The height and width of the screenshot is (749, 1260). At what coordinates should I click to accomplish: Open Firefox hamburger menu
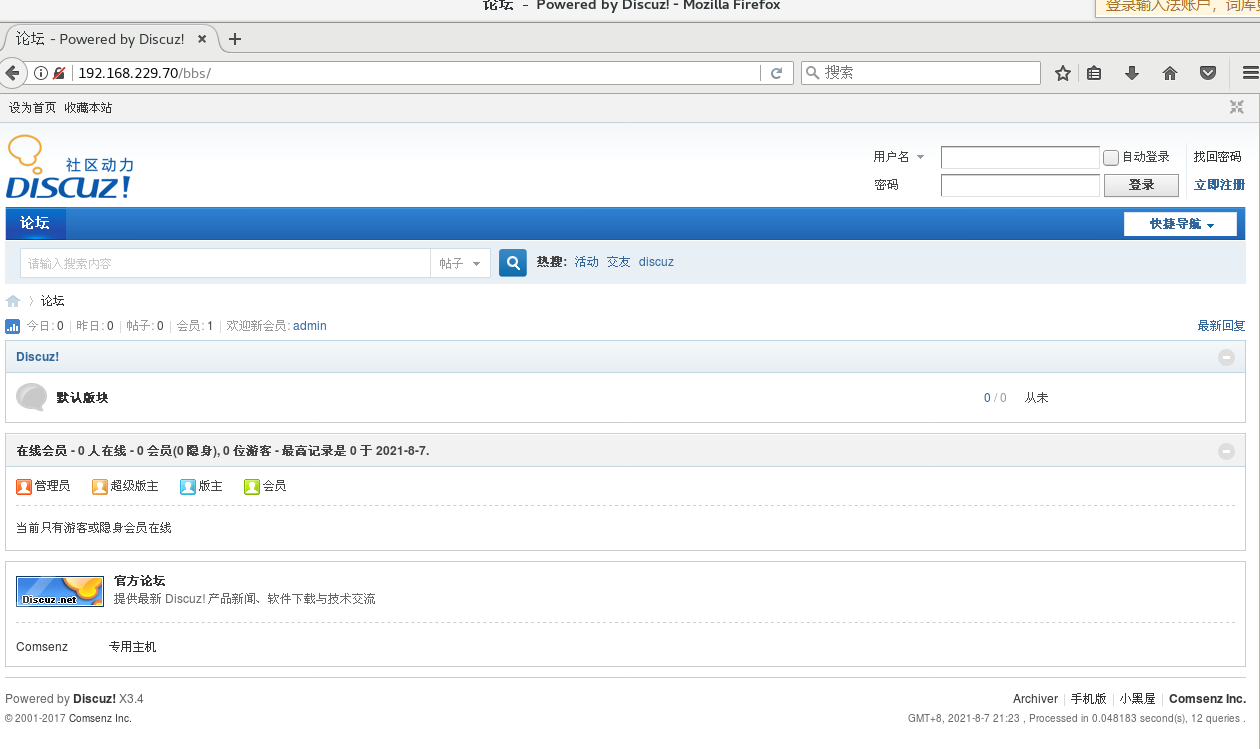tap(1250, 73)
